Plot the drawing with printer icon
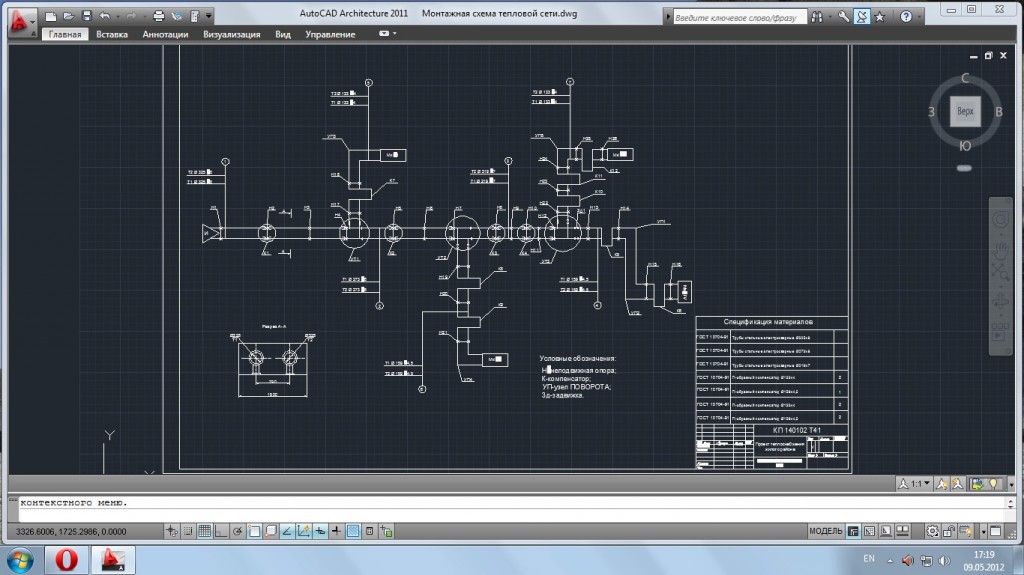Screen dimensions: 1024x575 click(x=158, y=16)
